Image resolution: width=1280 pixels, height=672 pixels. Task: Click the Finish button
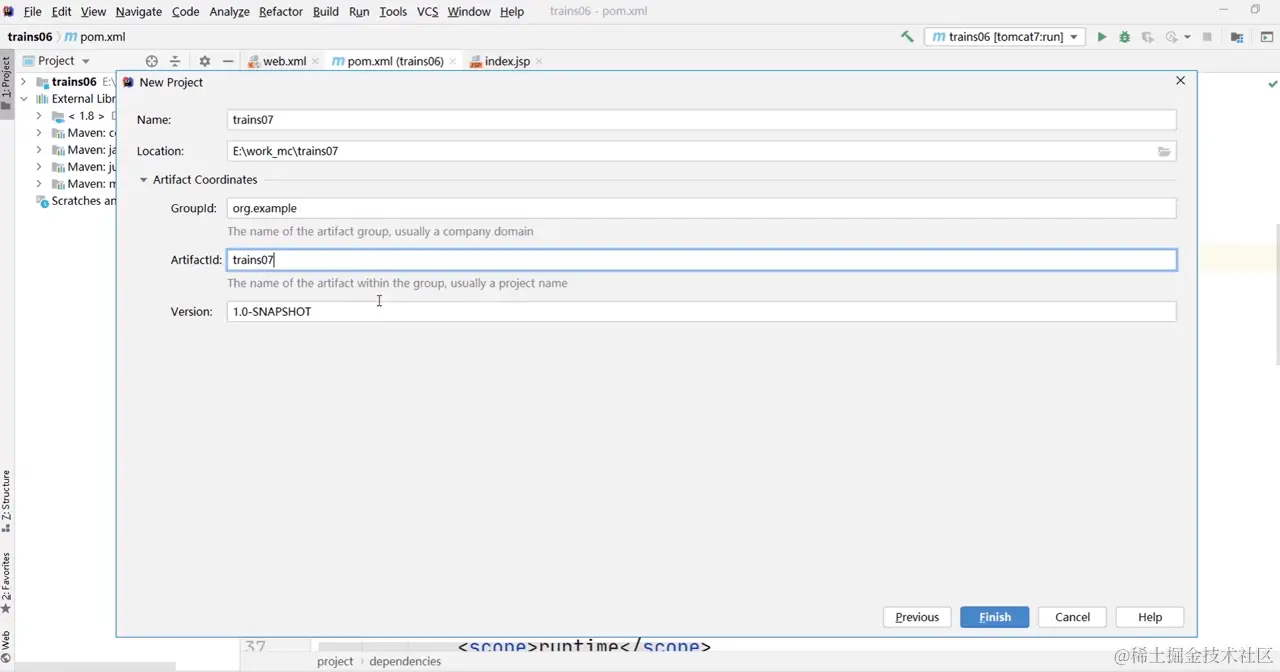pos(995,617)
